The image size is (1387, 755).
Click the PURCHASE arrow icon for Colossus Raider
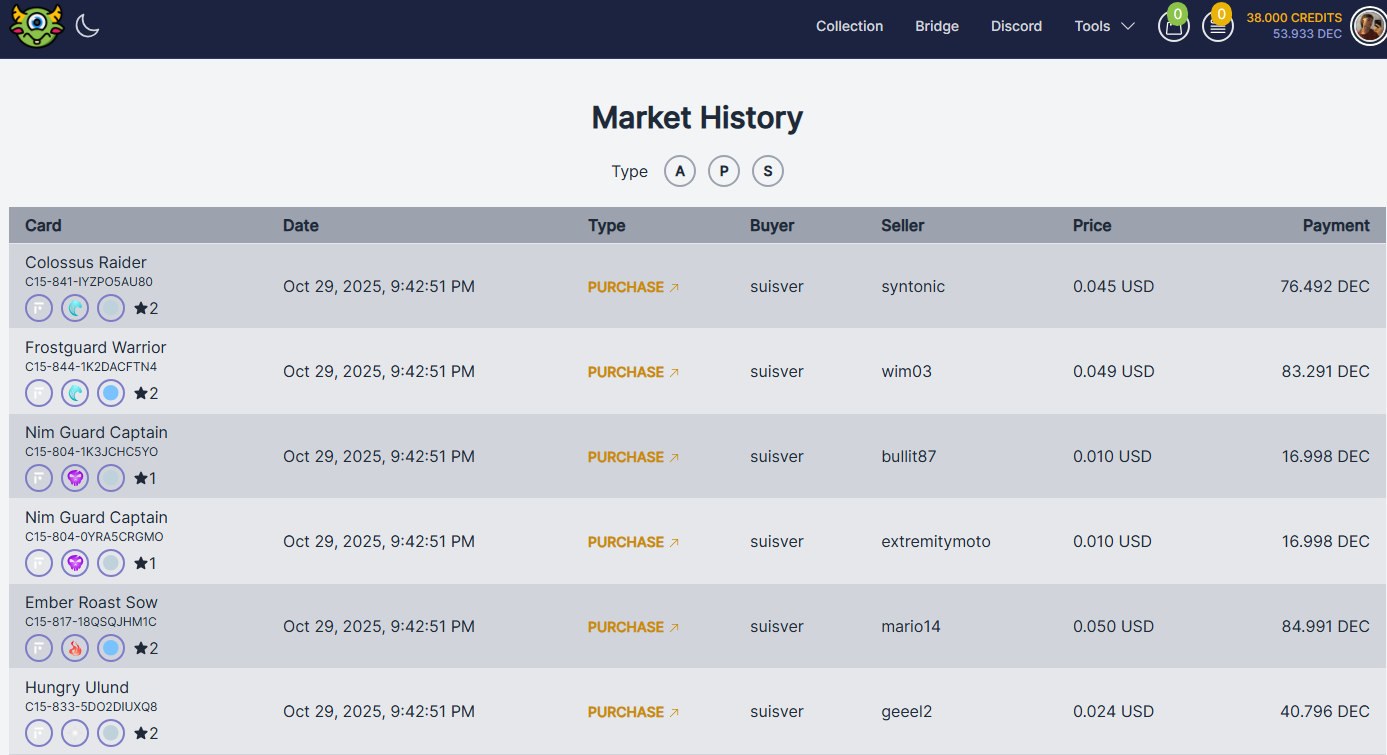[x=674, y=288]
